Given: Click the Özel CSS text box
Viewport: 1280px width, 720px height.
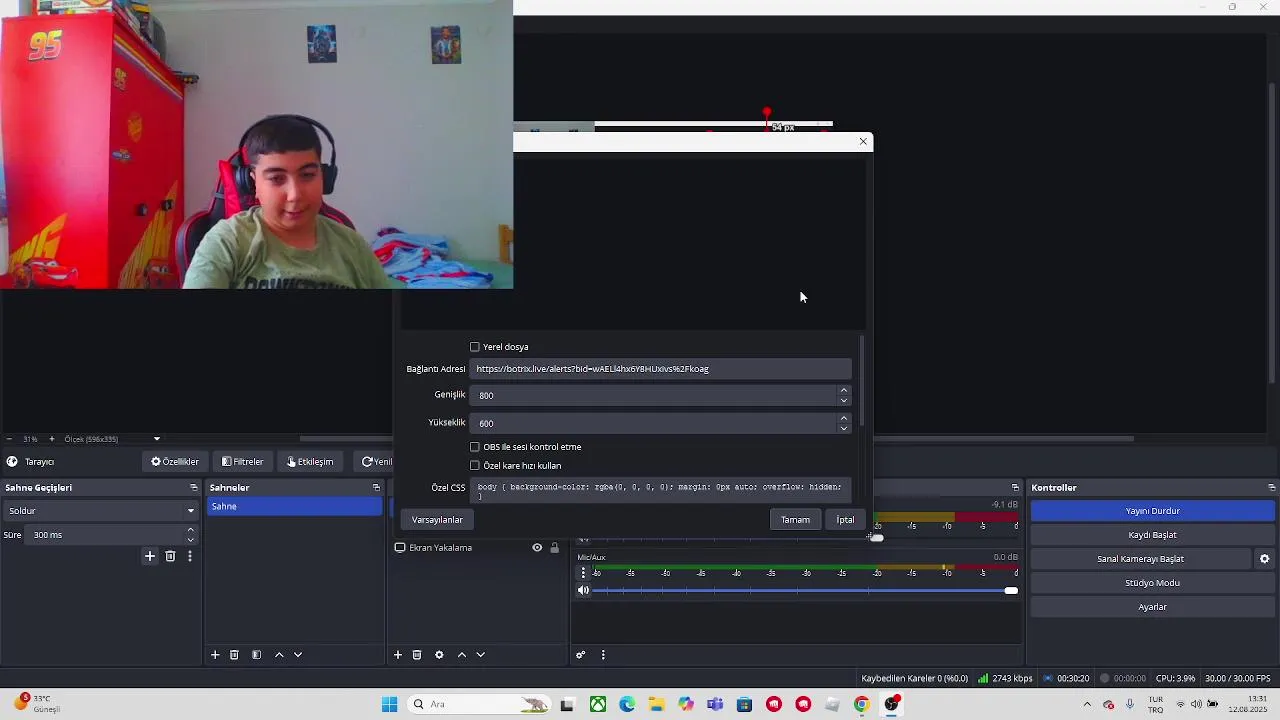Looking at the screenshot, I should pos(661,490).
